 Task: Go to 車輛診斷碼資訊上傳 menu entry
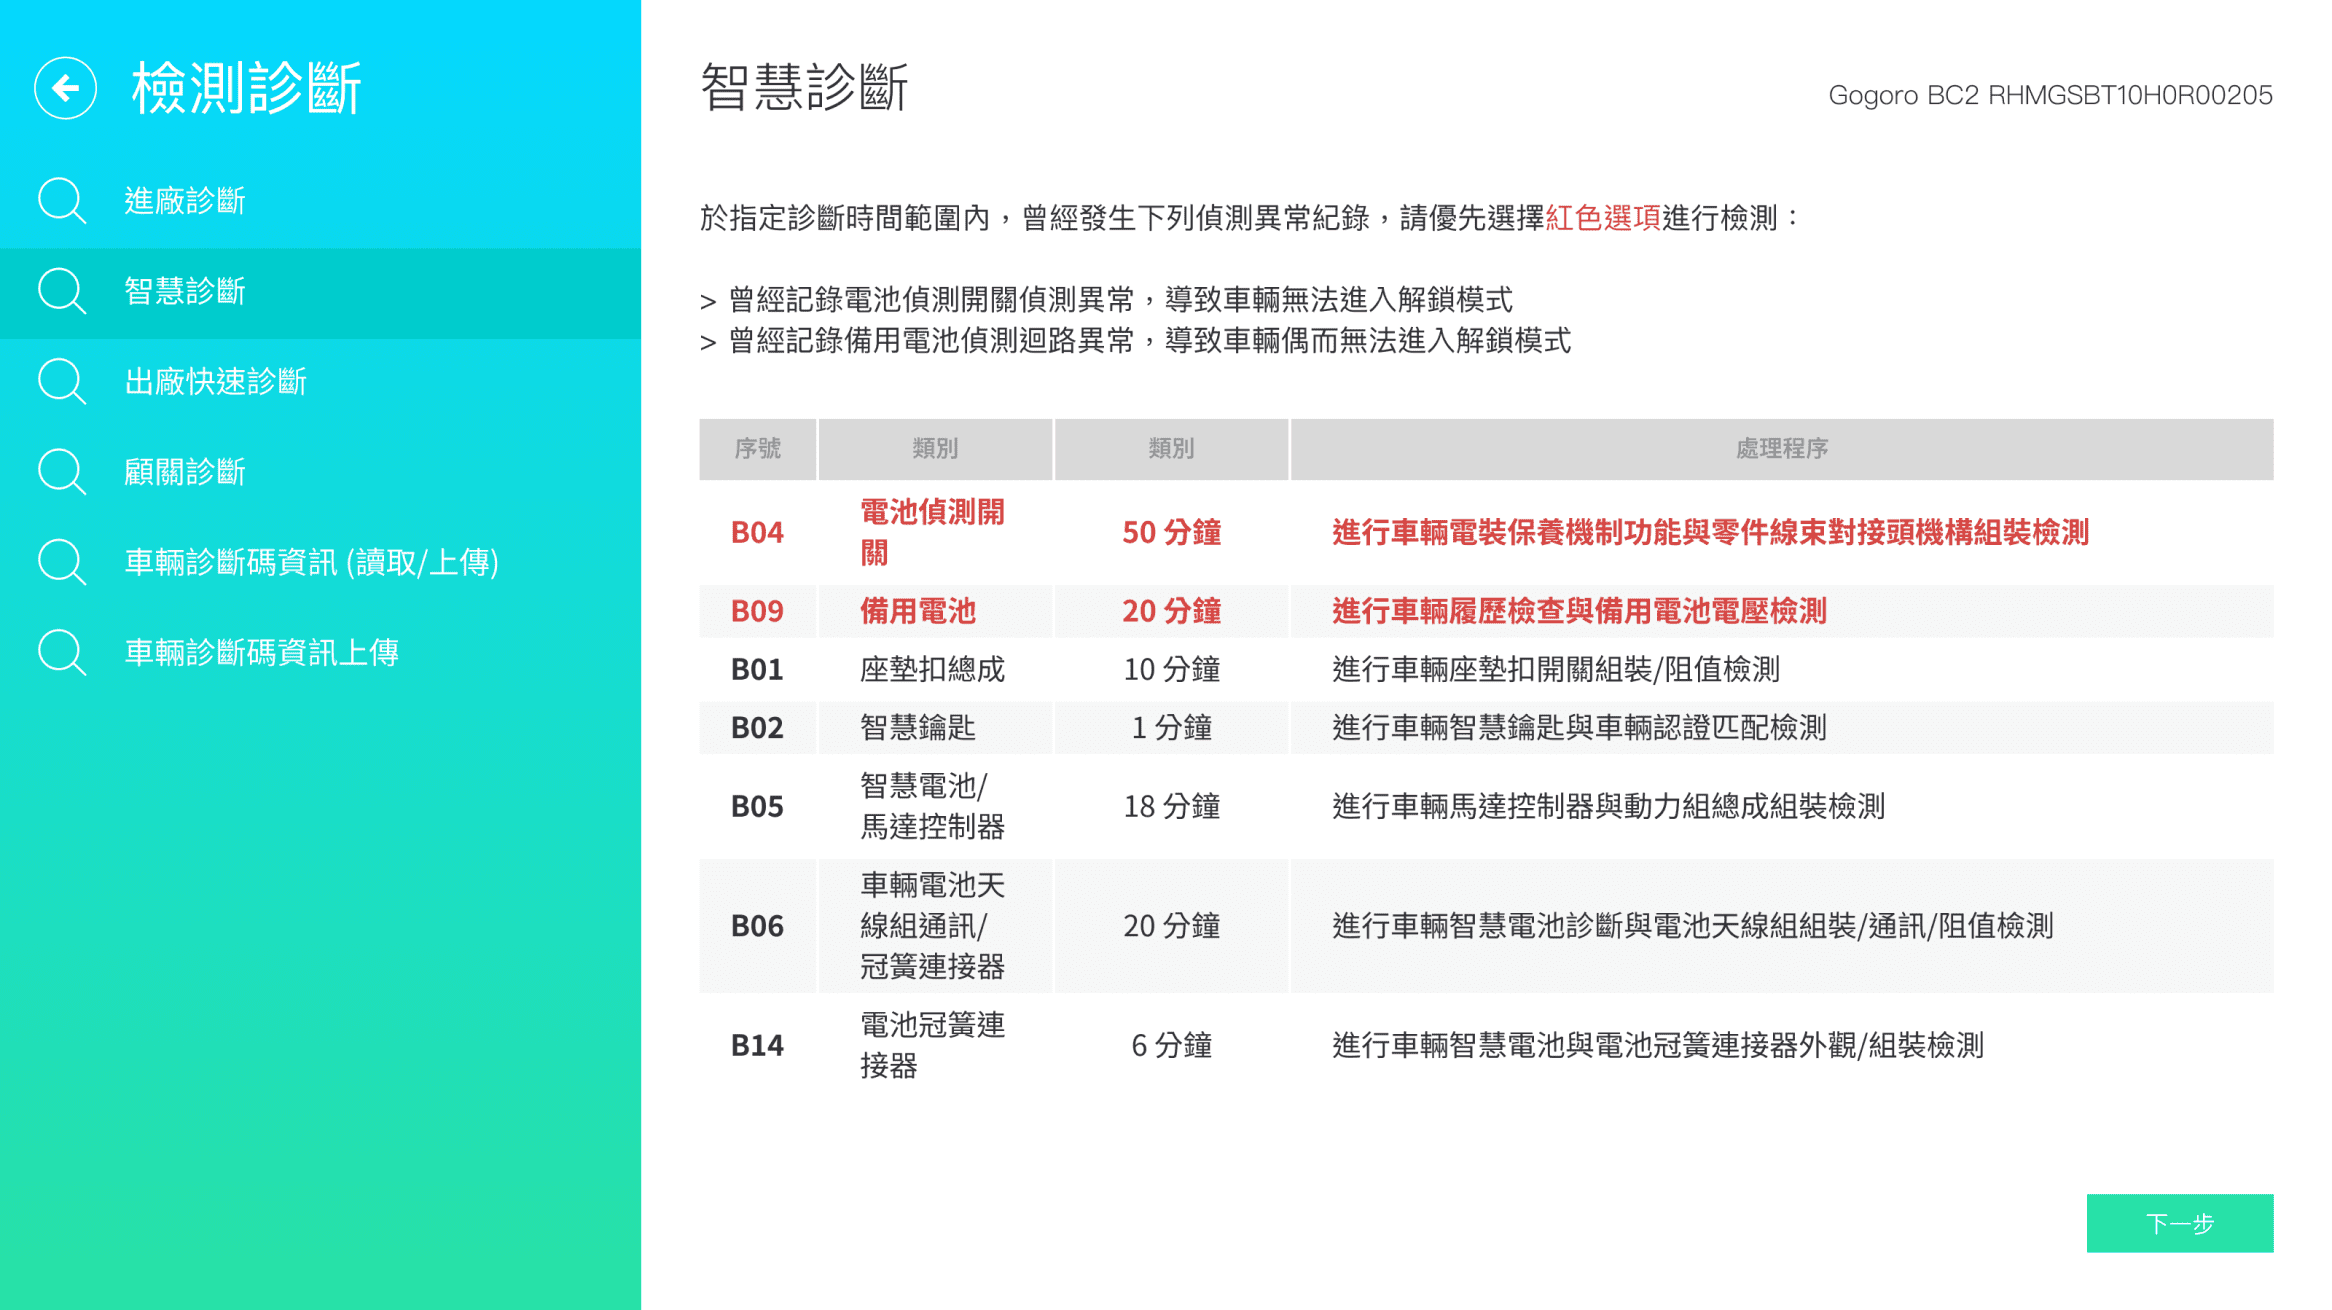pyautogui.click(x=261, y=653)
